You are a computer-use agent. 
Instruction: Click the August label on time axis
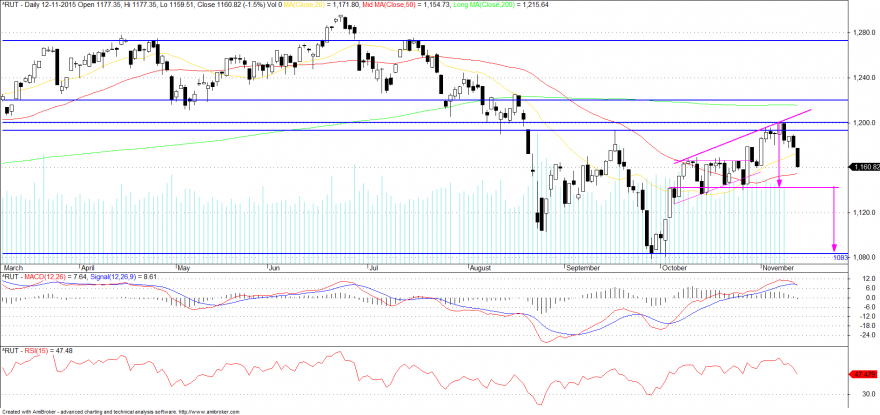(479, 267)
